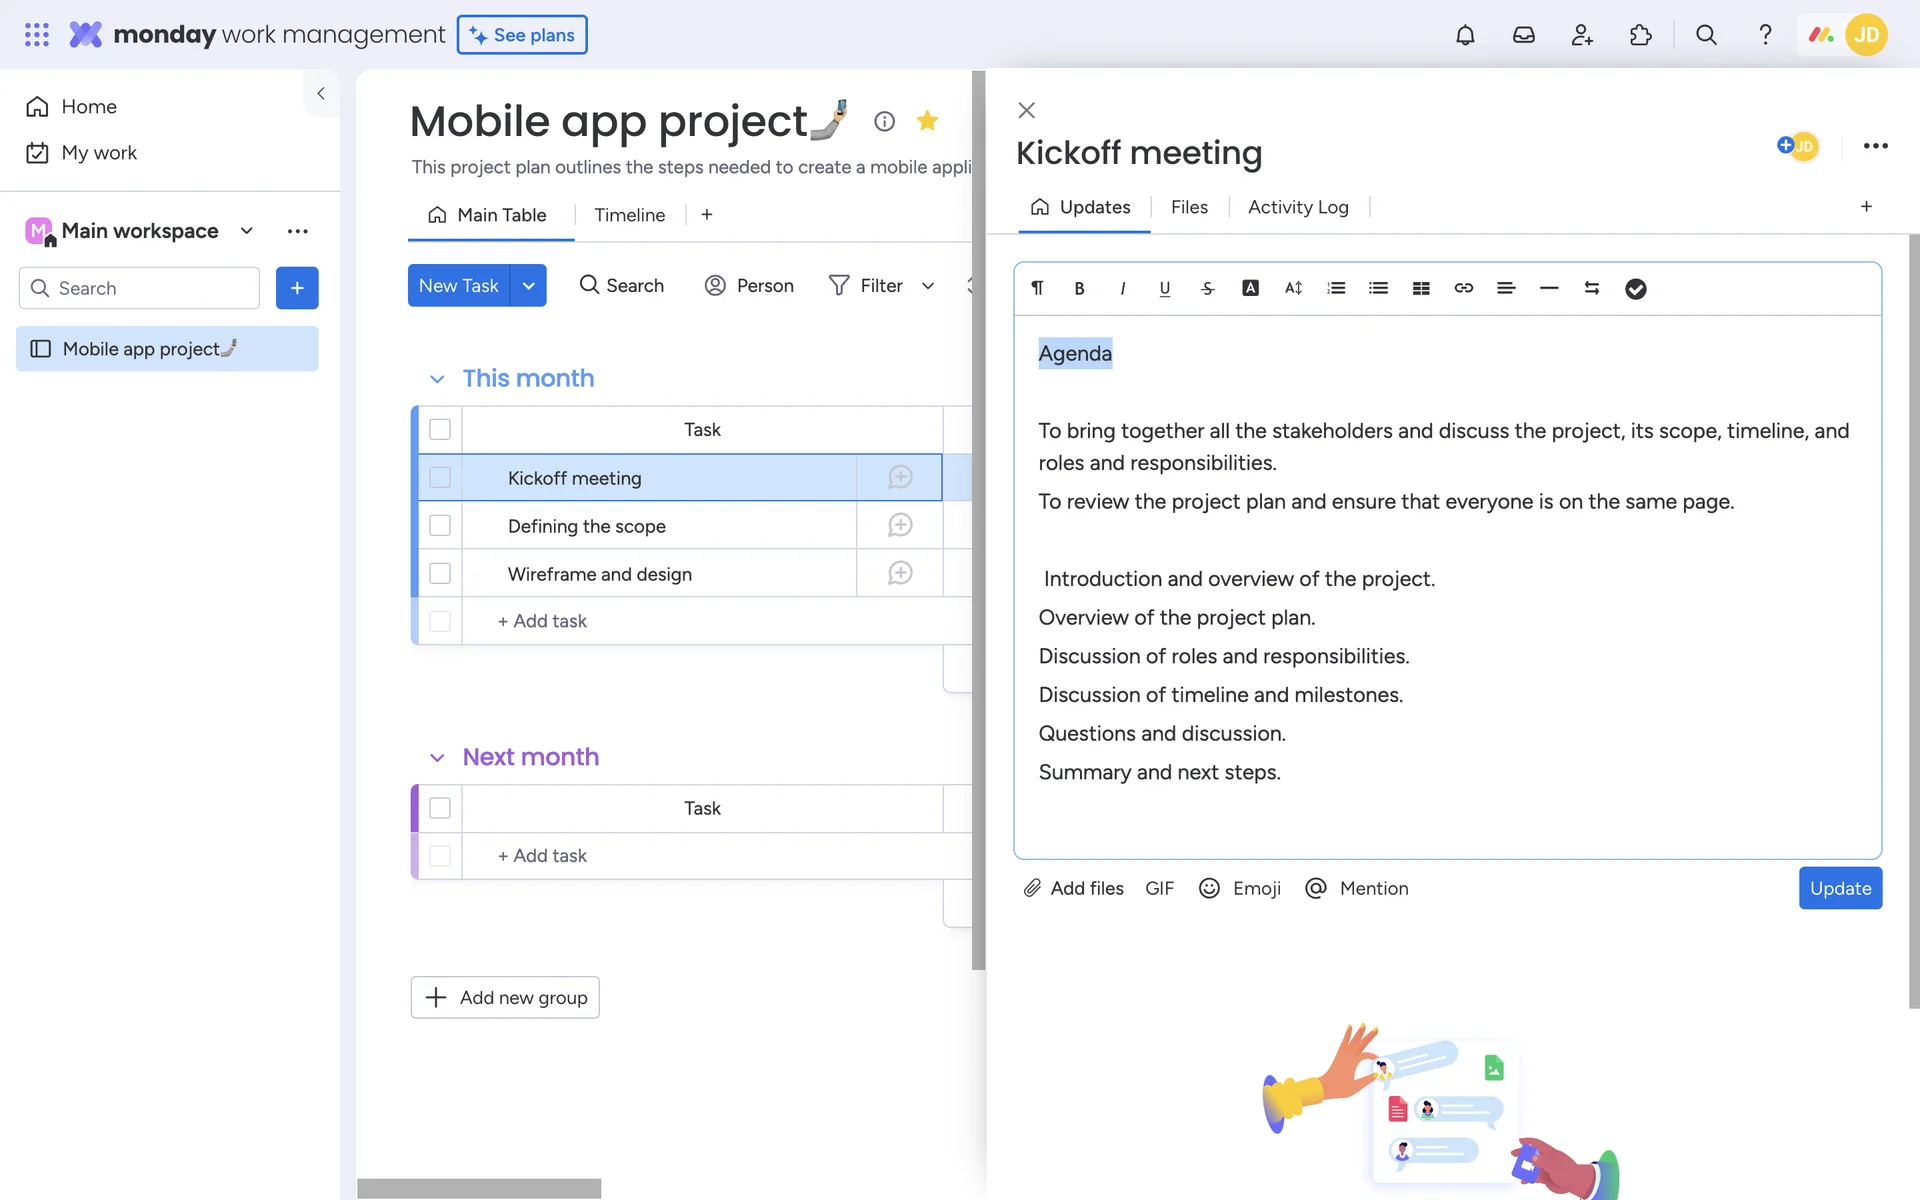This screenshot has height=1200, width=1920.
Task: Star the Mobile app project board
Action: [927, 121]
